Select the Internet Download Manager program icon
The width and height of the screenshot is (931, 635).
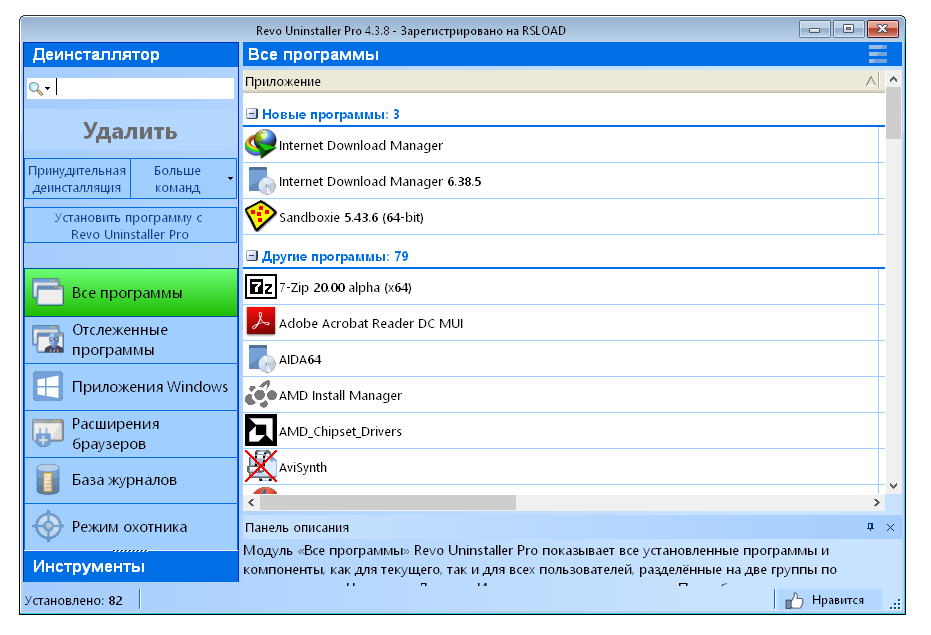[259, 145]
